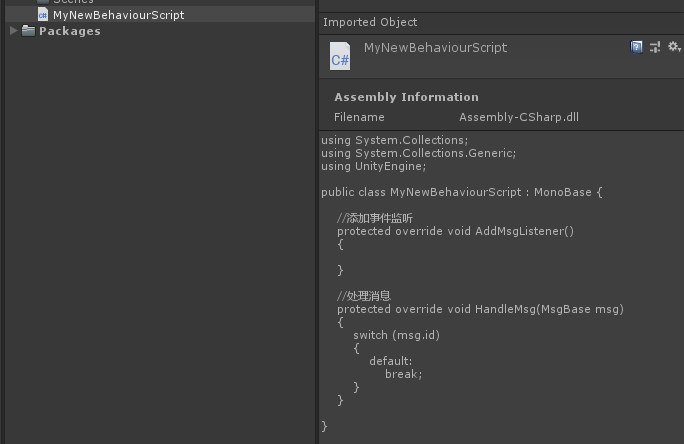Click the switch (msg.id) statement
This screenshot has height=444, width=684.
[396, 335]
